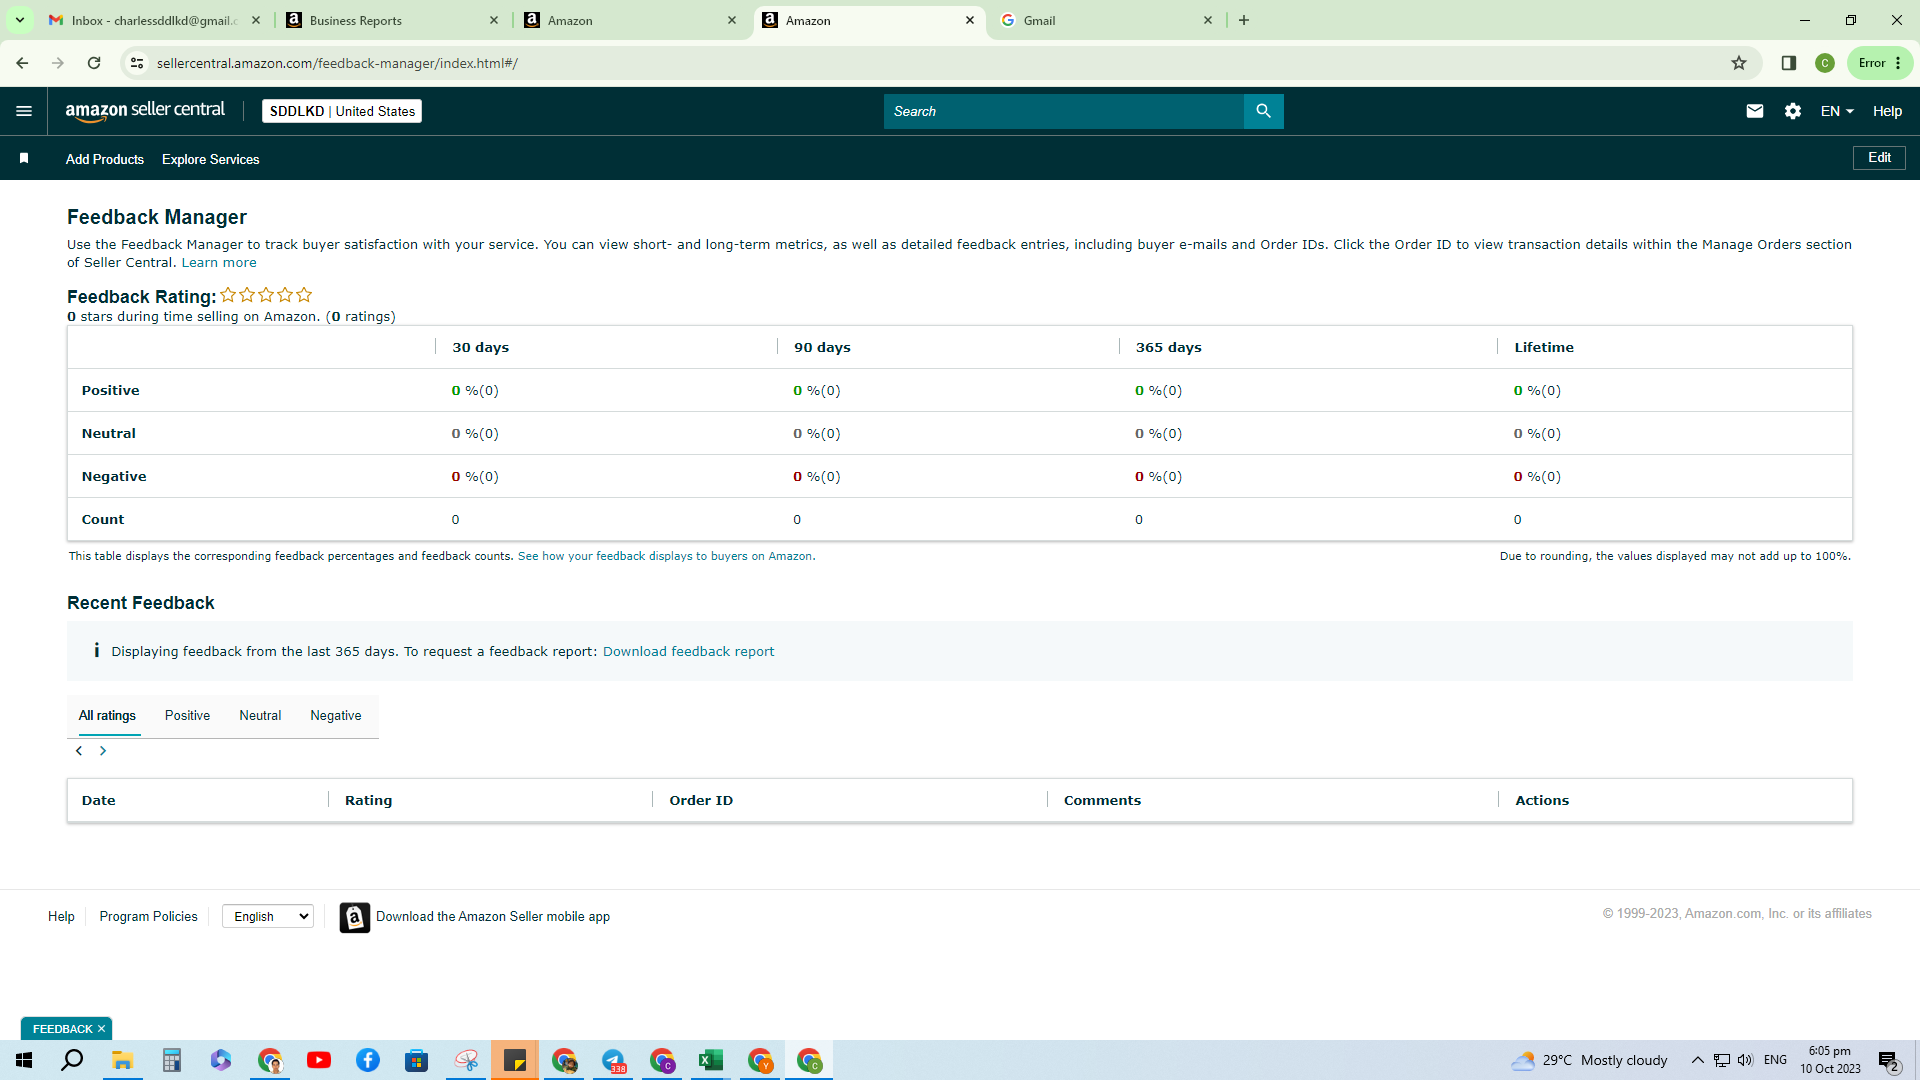
Task: Show hidden system tray icons
Action: (1697, 1060)
